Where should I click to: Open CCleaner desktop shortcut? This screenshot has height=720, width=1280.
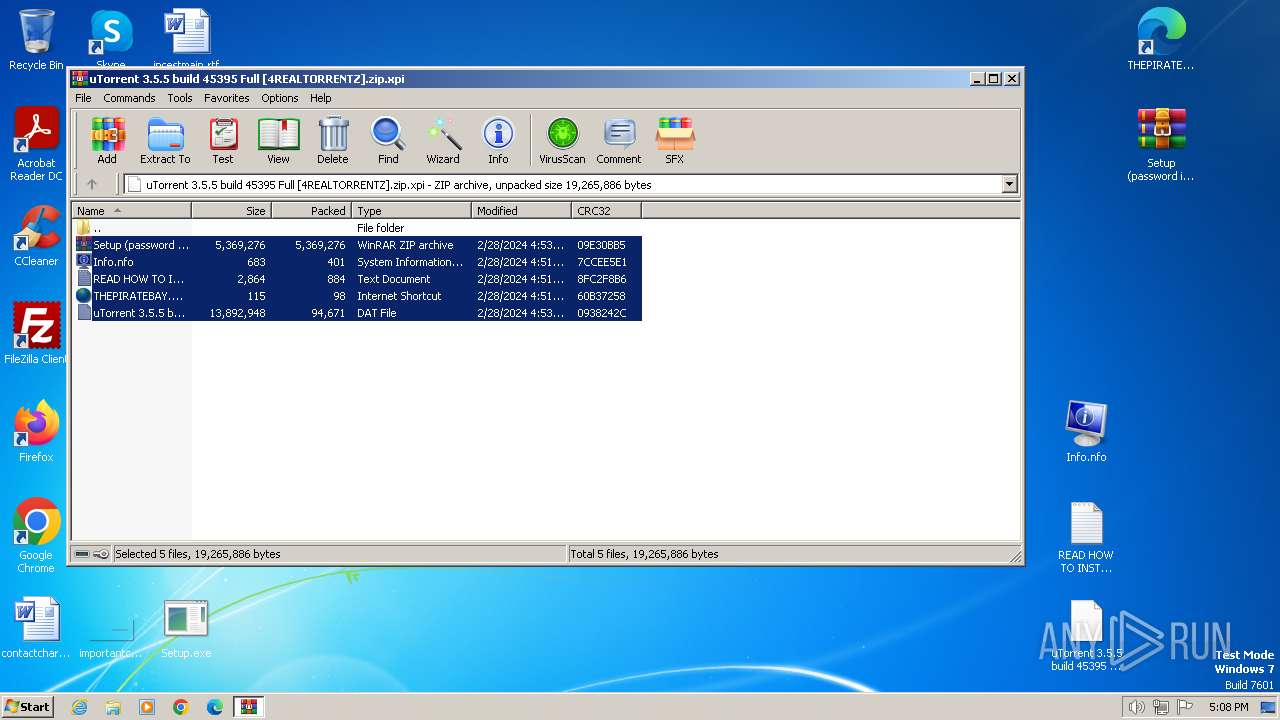click(36, 236)
